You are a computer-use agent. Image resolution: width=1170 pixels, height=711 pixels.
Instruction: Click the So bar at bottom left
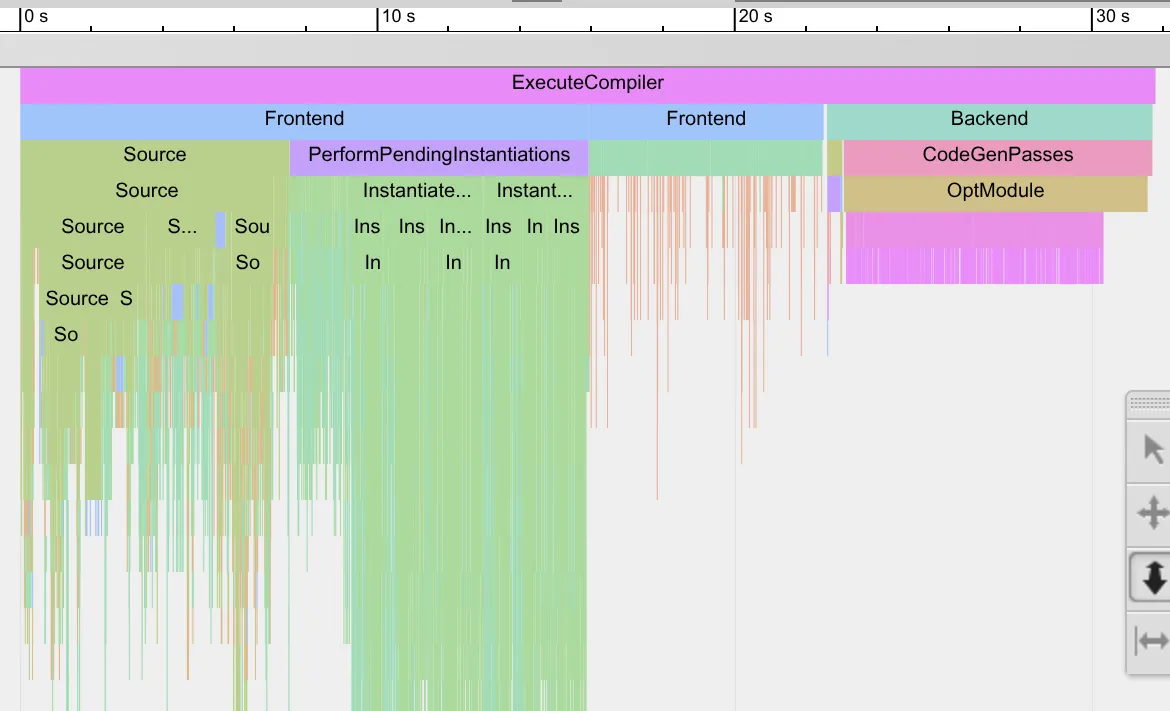coord(65,334)
